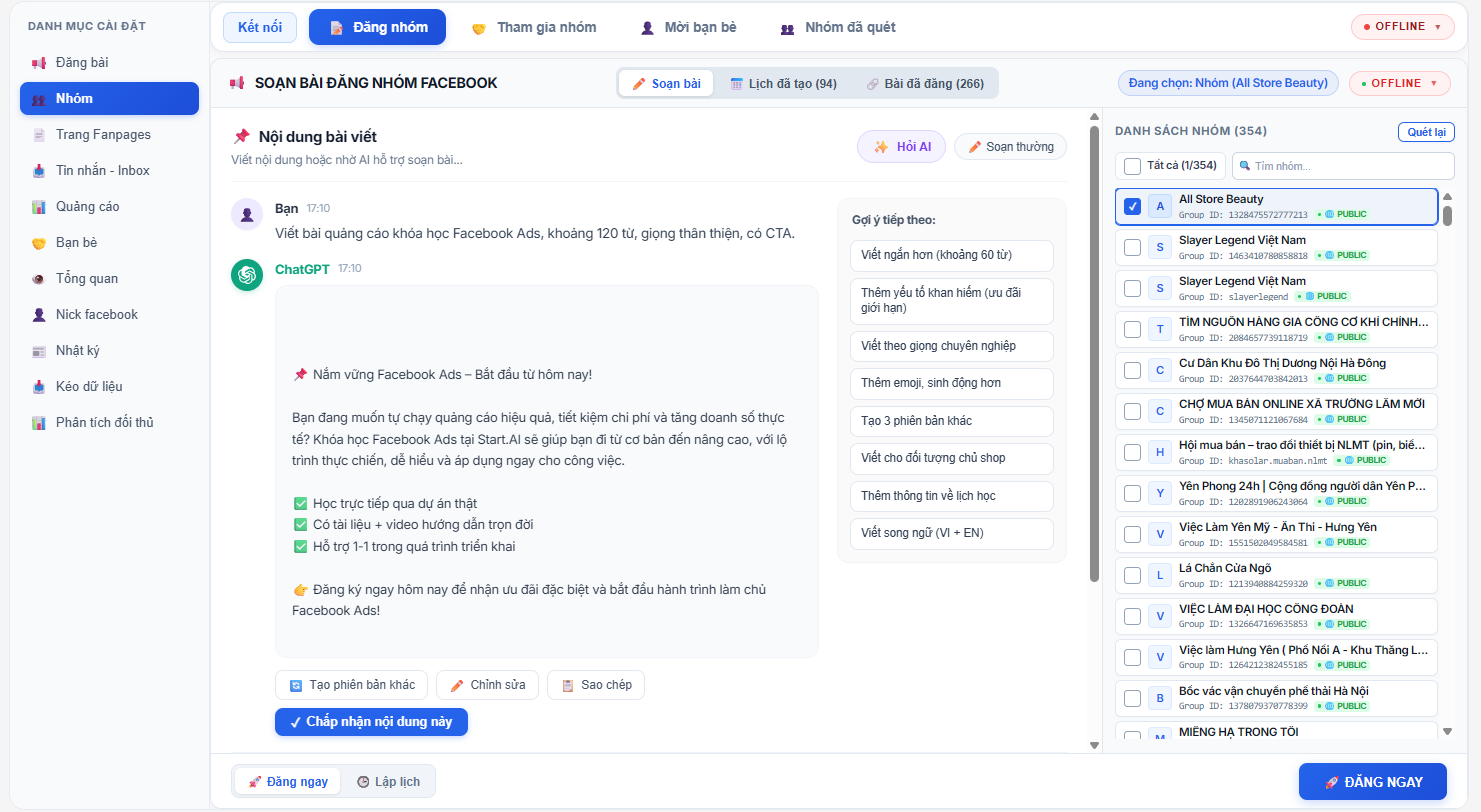The width and height of the screenshot is (1481, 812).
Task: Click the Tìm nhóm search field
Action: pyautogui.click(x=1343, y=166)
